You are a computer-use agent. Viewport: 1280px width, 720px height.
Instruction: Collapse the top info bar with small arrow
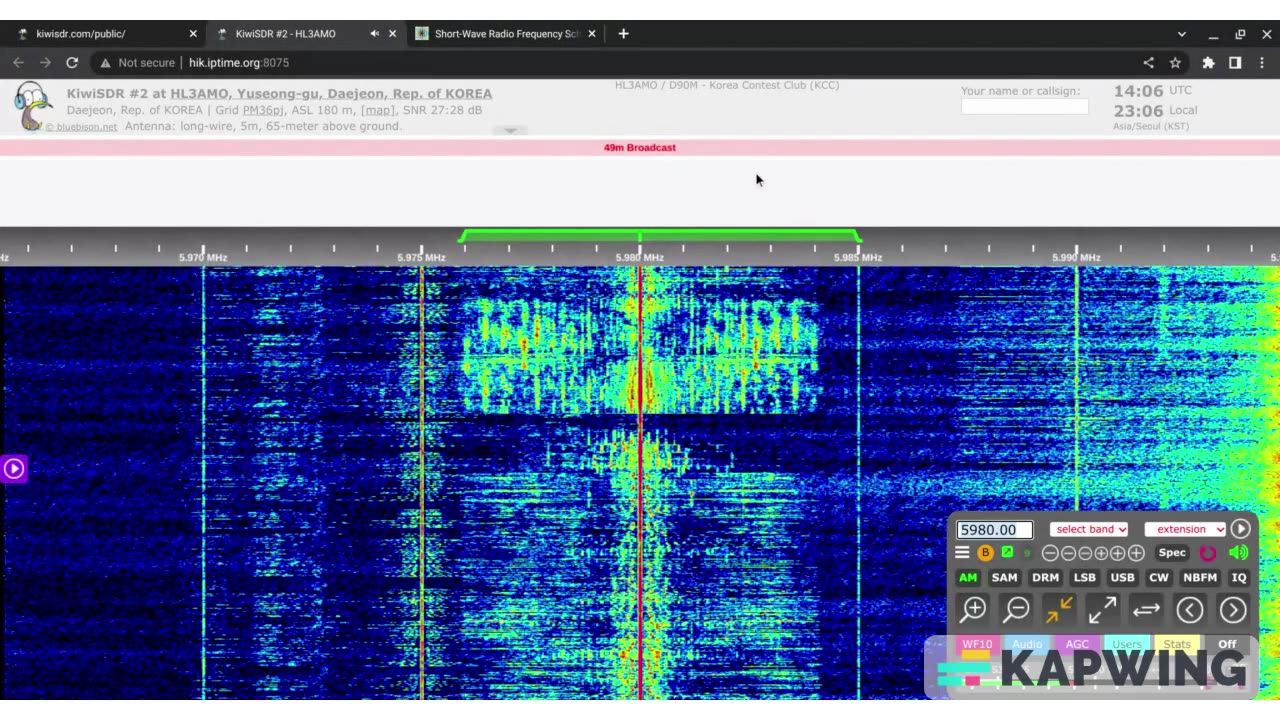pos(510,130)
